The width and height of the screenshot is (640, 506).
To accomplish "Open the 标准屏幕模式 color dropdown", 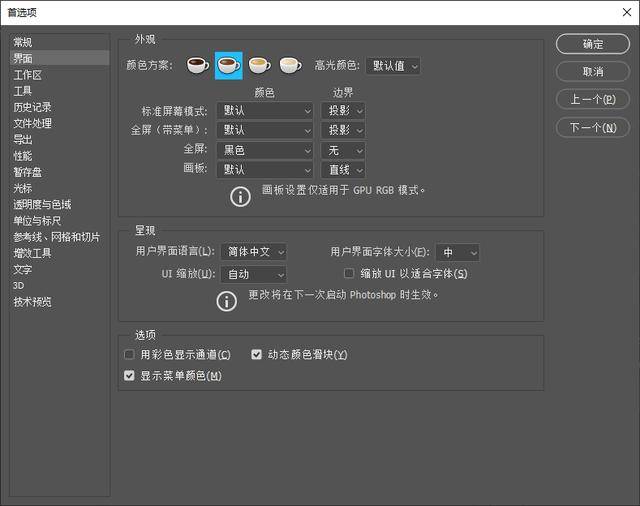I will pyautogui.click(x=264, y=111).
